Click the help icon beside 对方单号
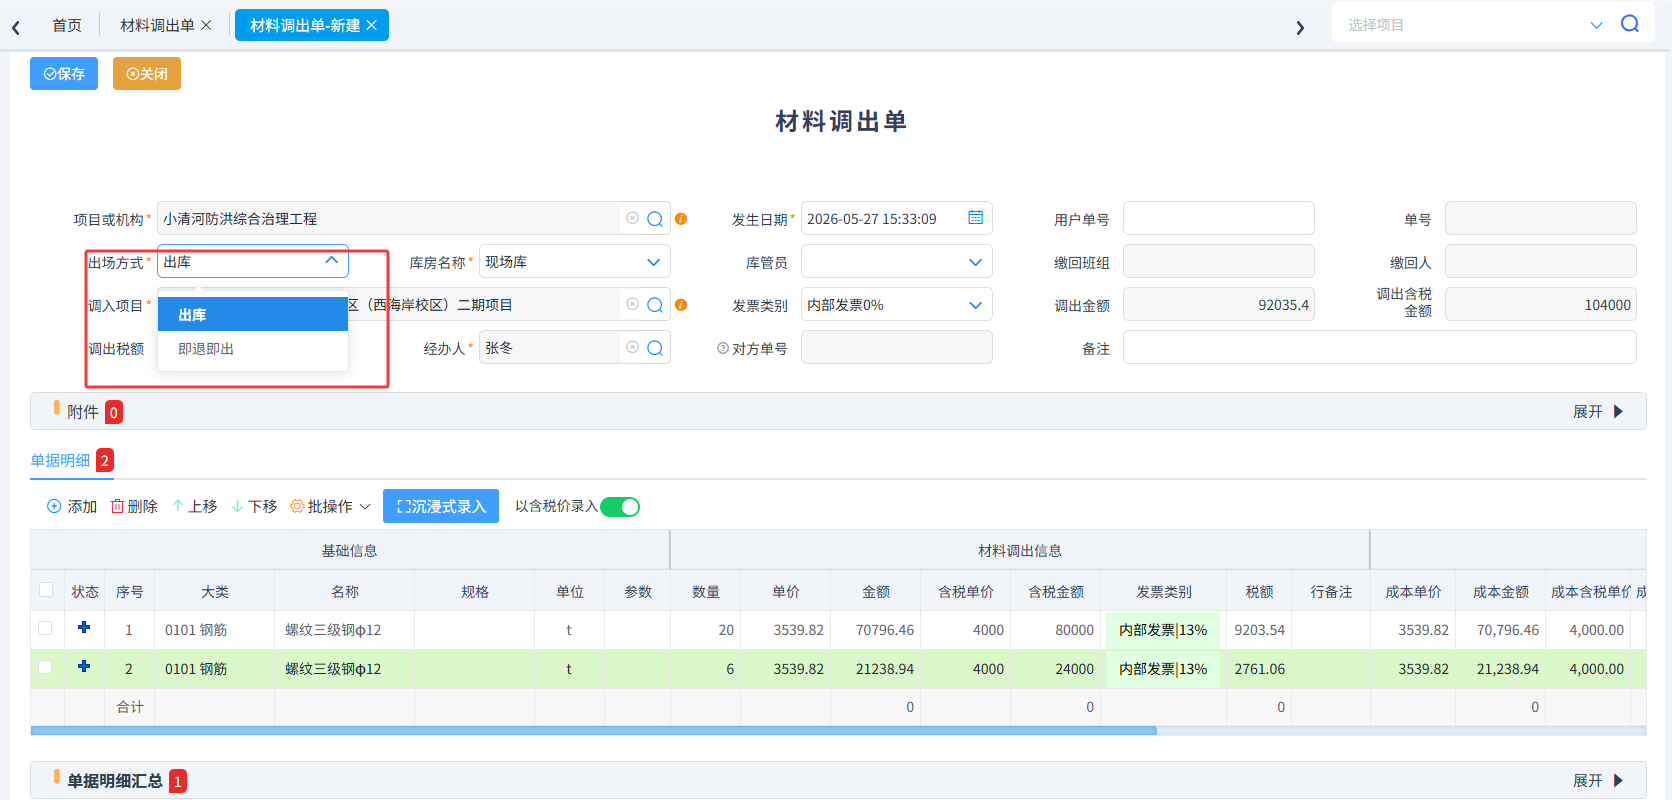Screen dimensions: 1672x800 point(722,348)
